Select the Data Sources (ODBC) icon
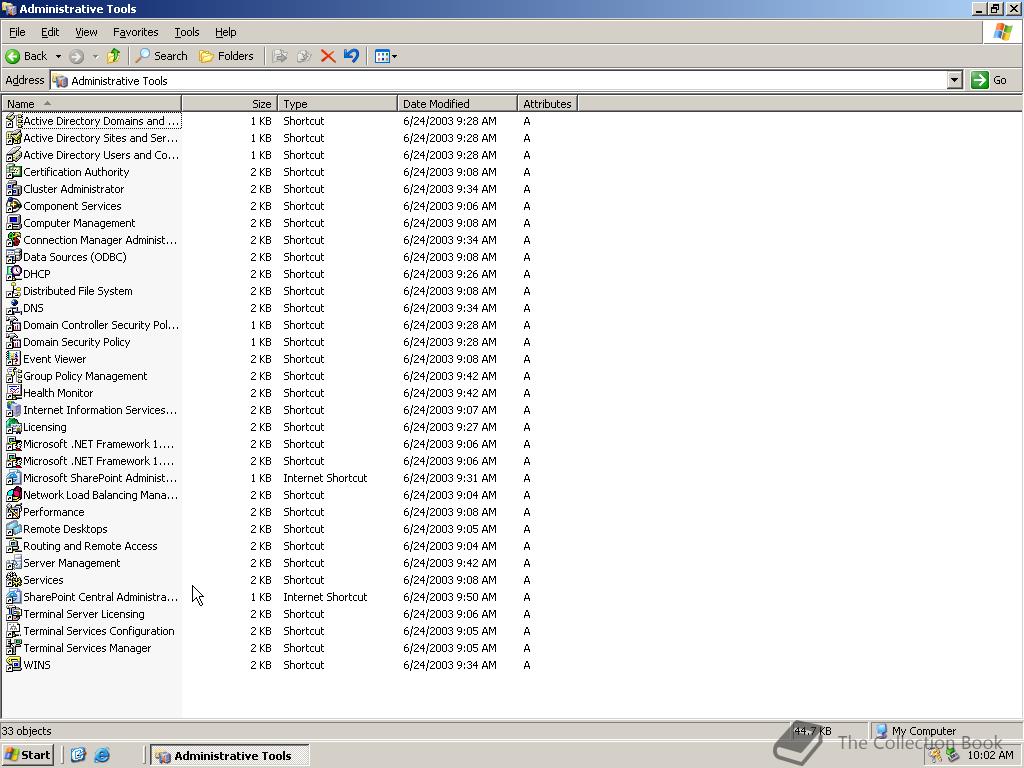Image resolution: width=1024 pixels, height=768 pixels. pos(14,257)
